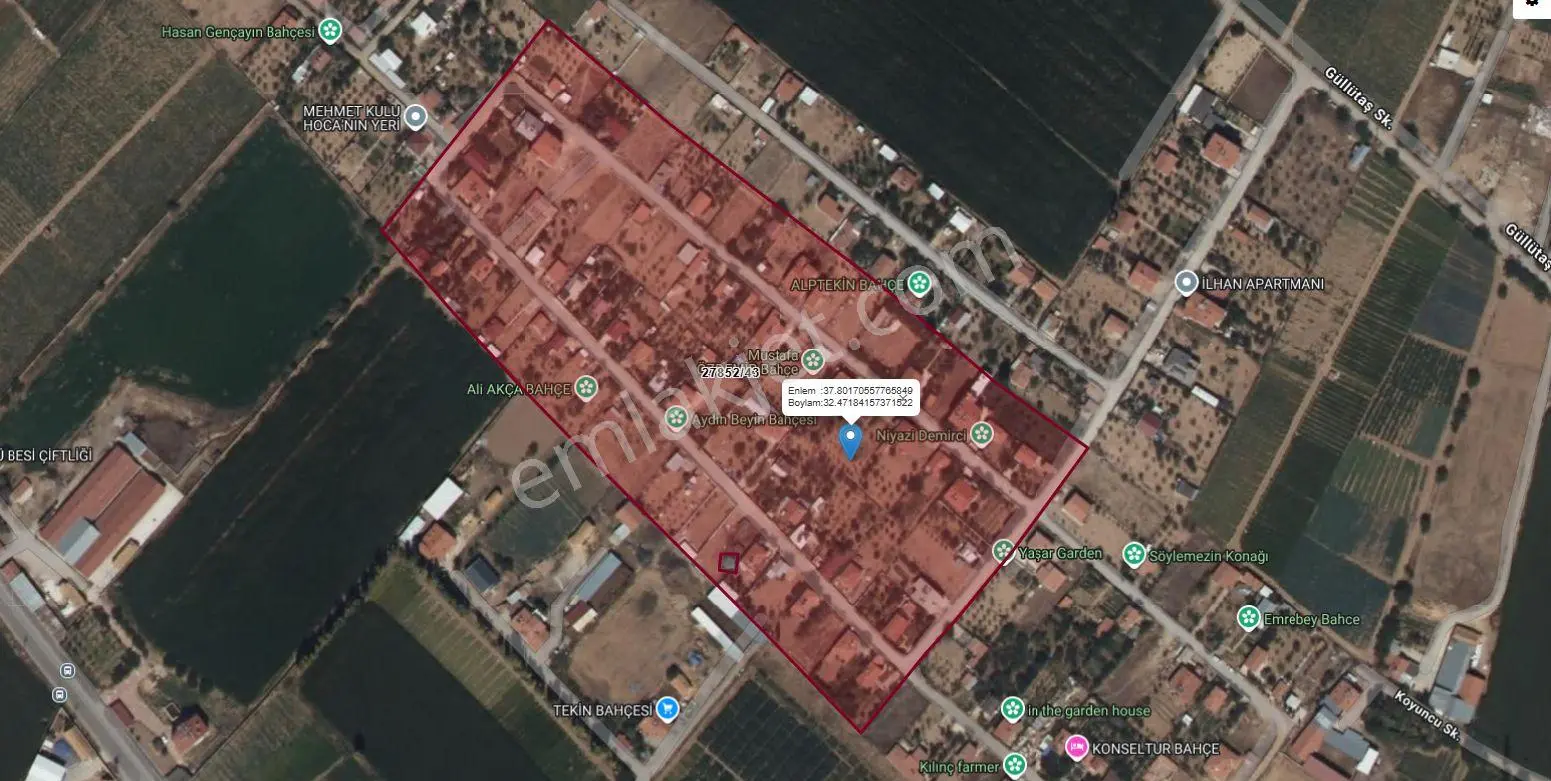Viewport: 1551px width, 781px height.
Task: Click the Hasan Gençayın Bahçesi text label
Action: click(x=238, y=32)
